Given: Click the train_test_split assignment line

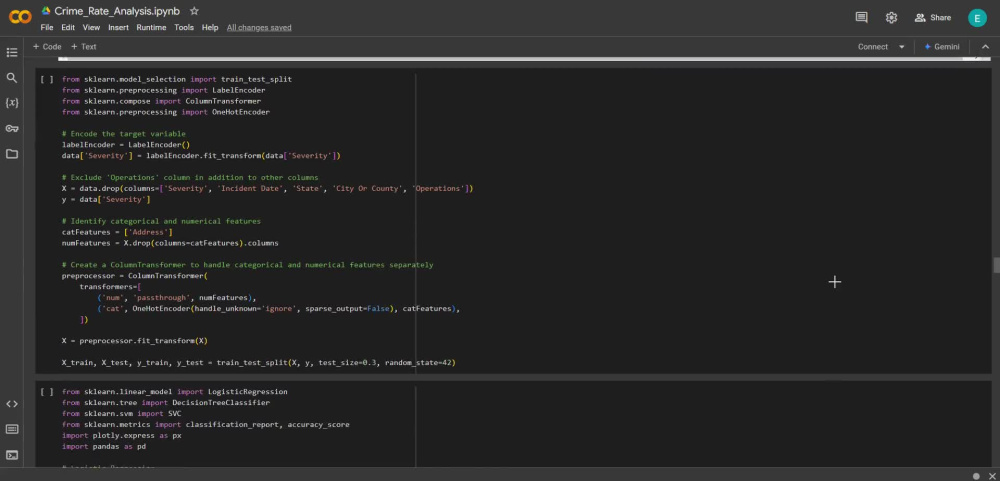Looking at the screenshot, I should [258, 362].
